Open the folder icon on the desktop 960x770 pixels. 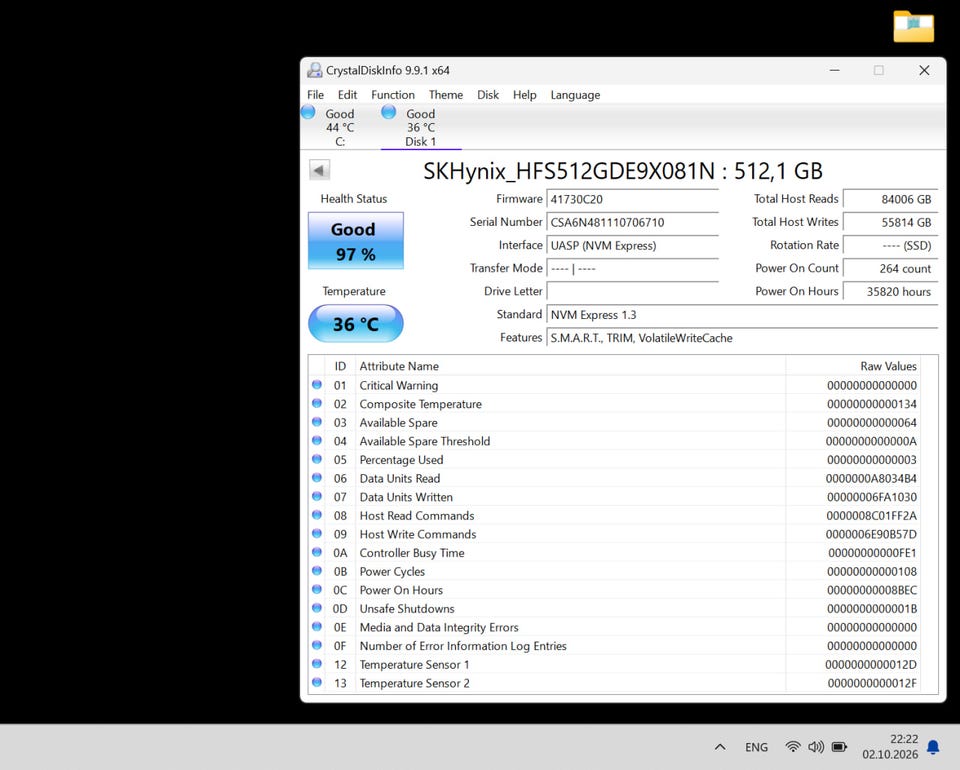coord(913,26)
